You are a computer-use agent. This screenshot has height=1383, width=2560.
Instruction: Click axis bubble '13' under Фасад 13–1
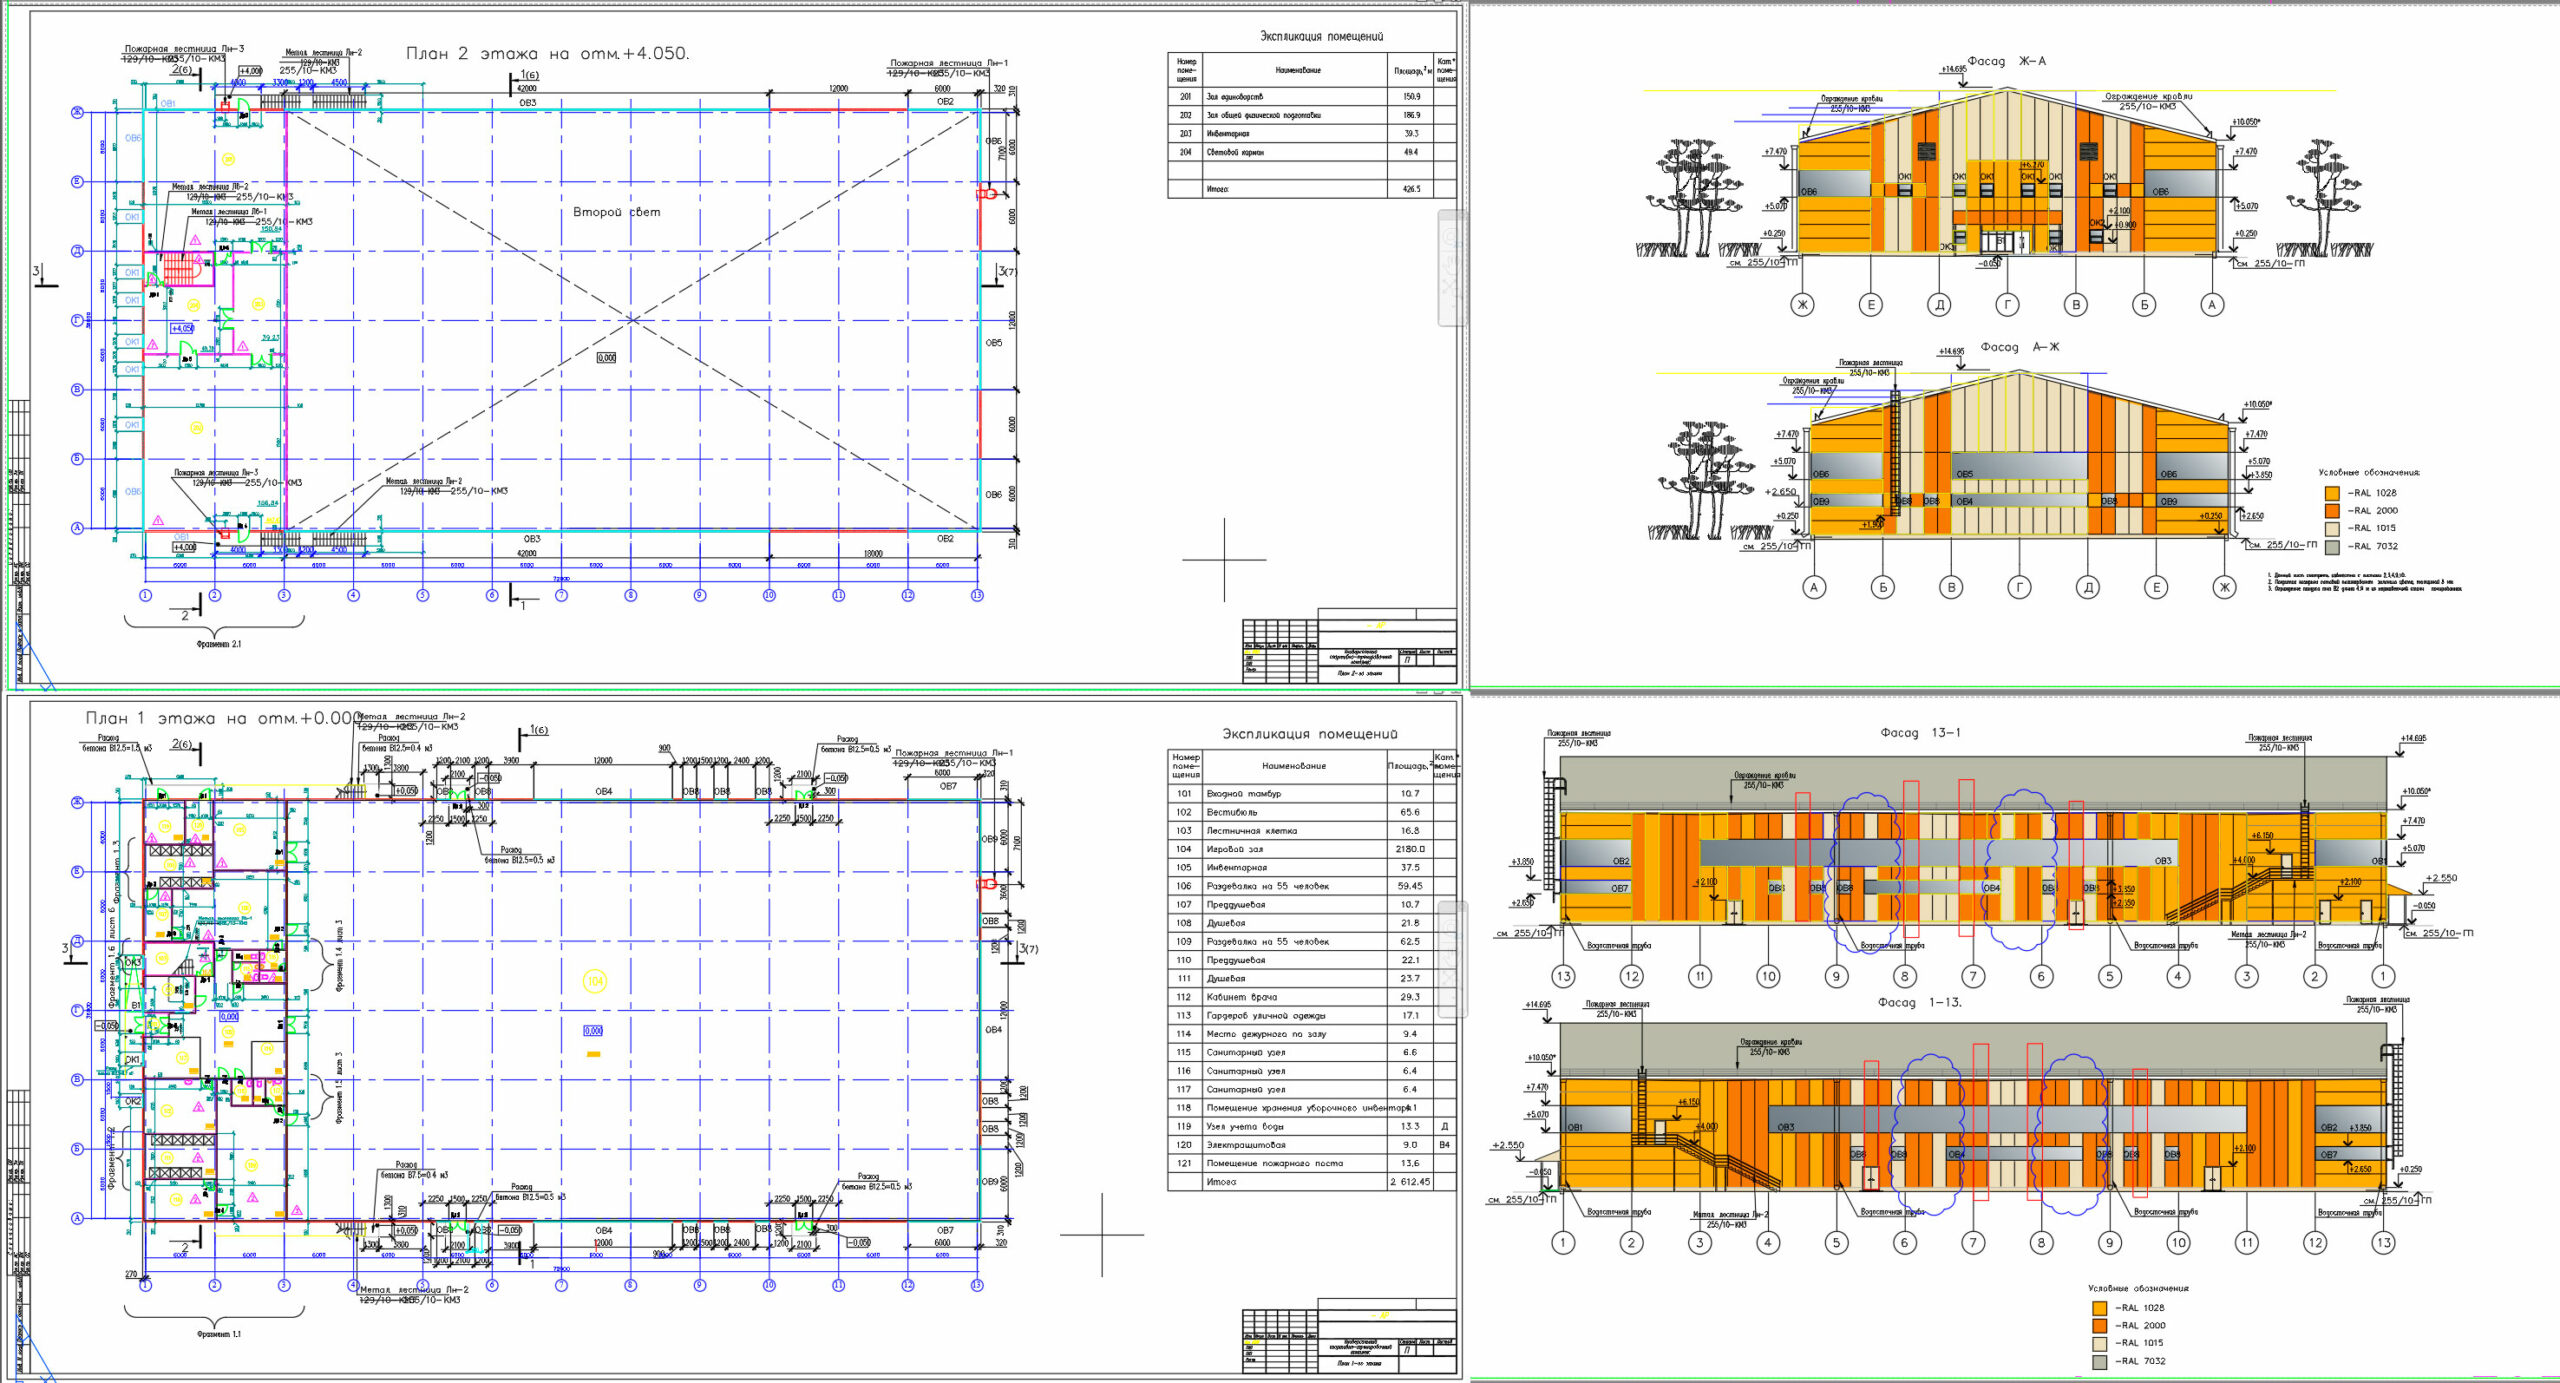coord(1563,976)
